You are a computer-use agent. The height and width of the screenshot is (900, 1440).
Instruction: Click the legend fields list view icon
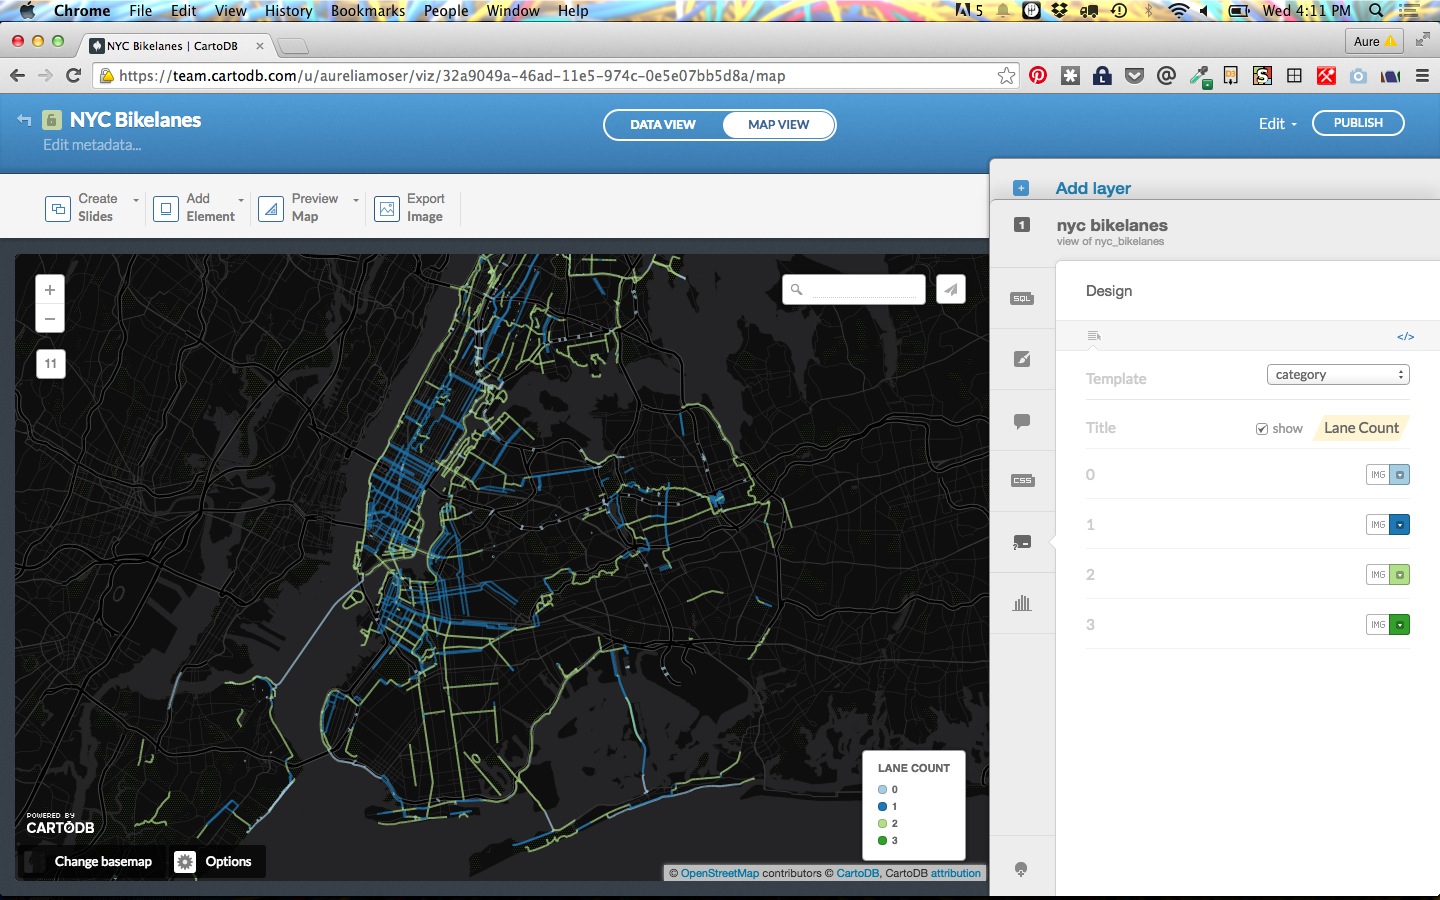tap(1094, 336)
